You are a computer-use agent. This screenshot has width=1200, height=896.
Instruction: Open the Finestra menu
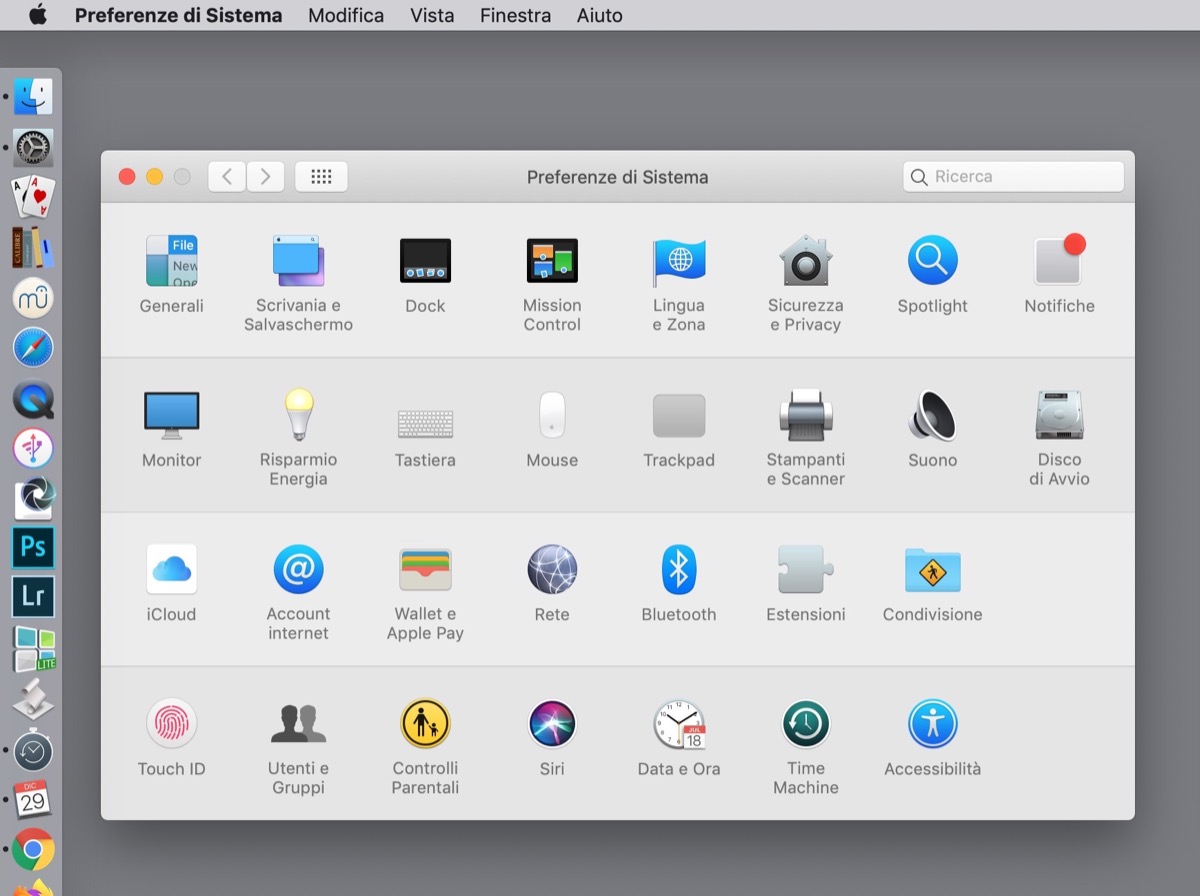pyautogui.click(x=515, y=15)
